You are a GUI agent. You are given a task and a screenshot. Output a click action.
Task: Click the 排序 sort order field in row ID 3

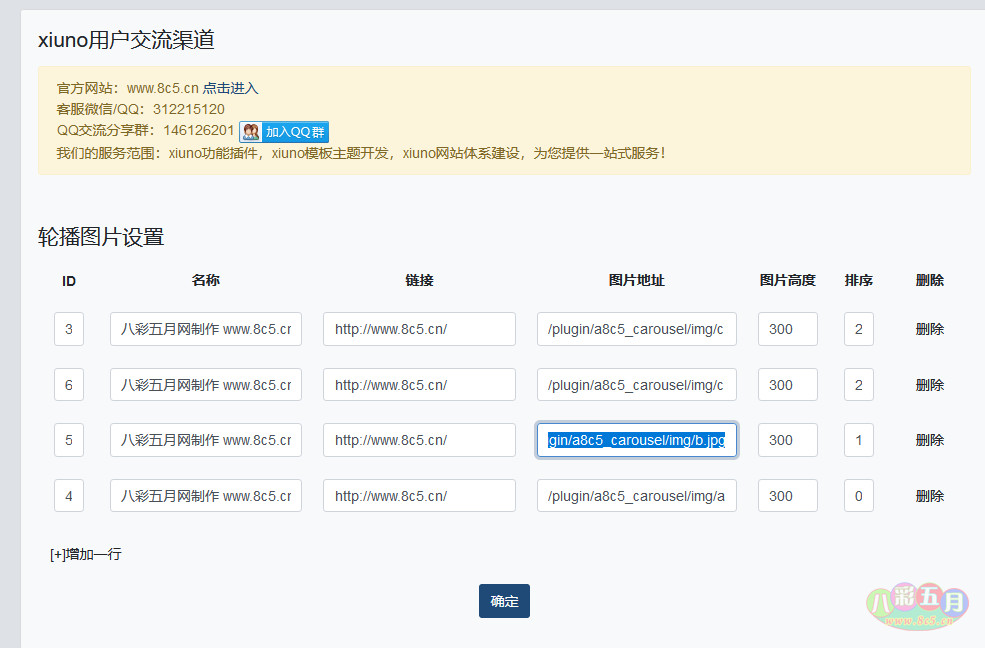(x=859, y=329)
